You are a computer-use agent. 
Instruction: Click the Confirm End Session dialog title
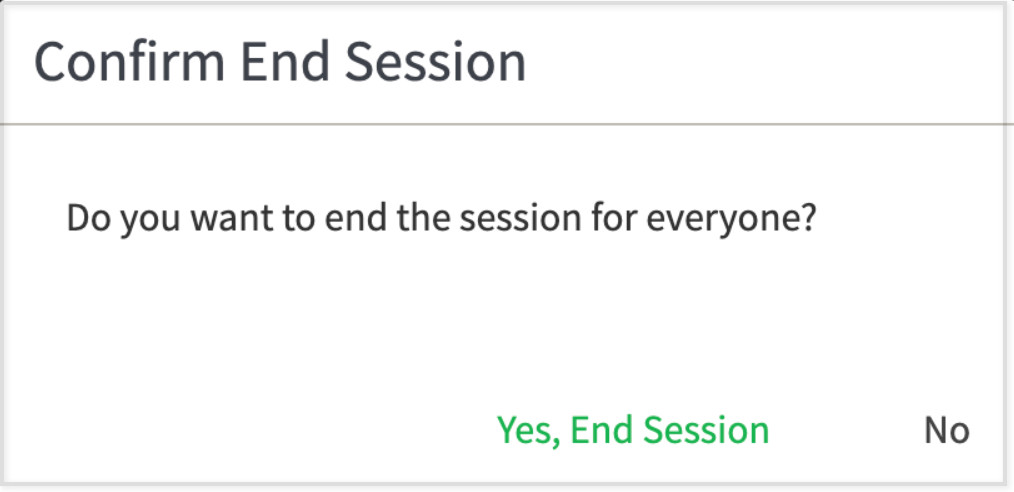pos(280,63)
